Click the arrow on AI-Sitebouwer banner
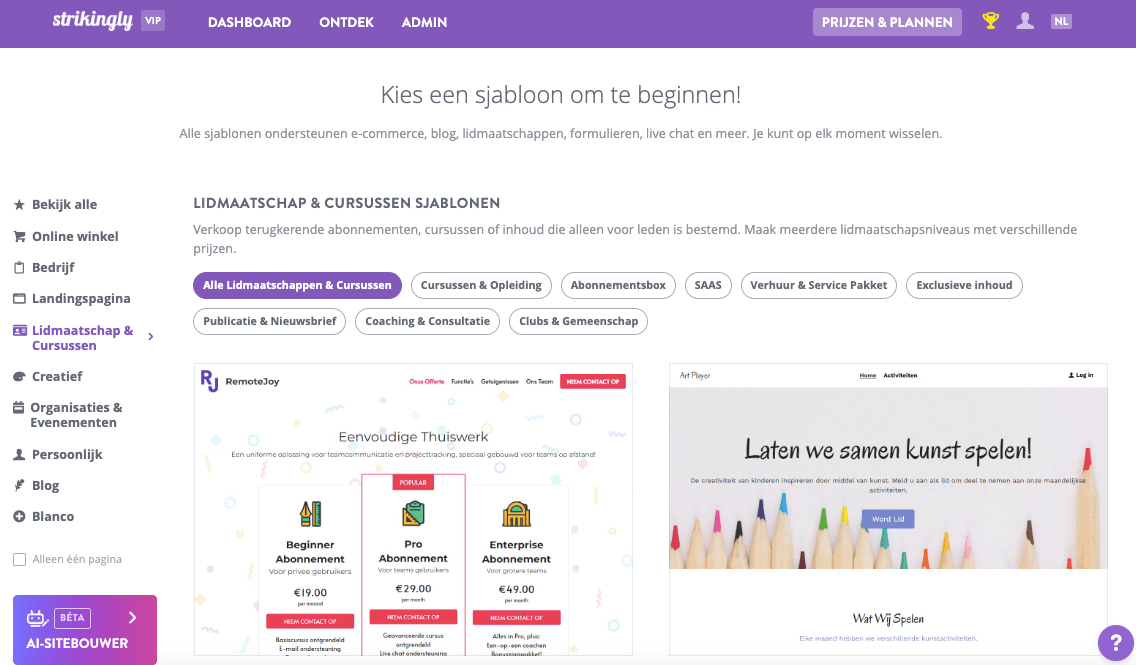Screen dimensions: 1136x665 pyautogui.click(x=133, y=617)
